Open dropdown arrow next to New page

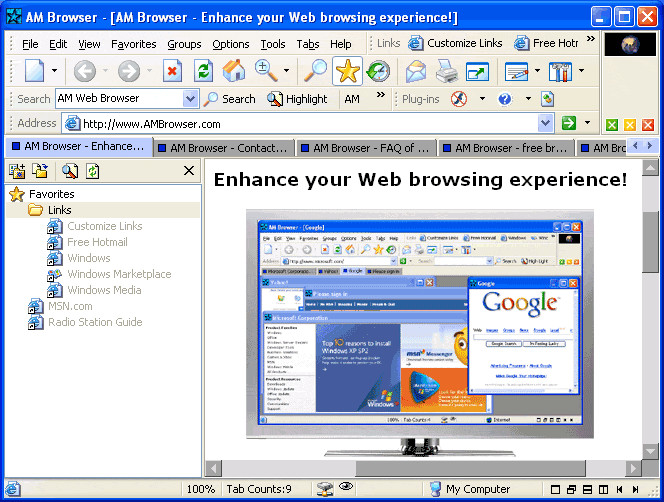(x=54, y=71)
